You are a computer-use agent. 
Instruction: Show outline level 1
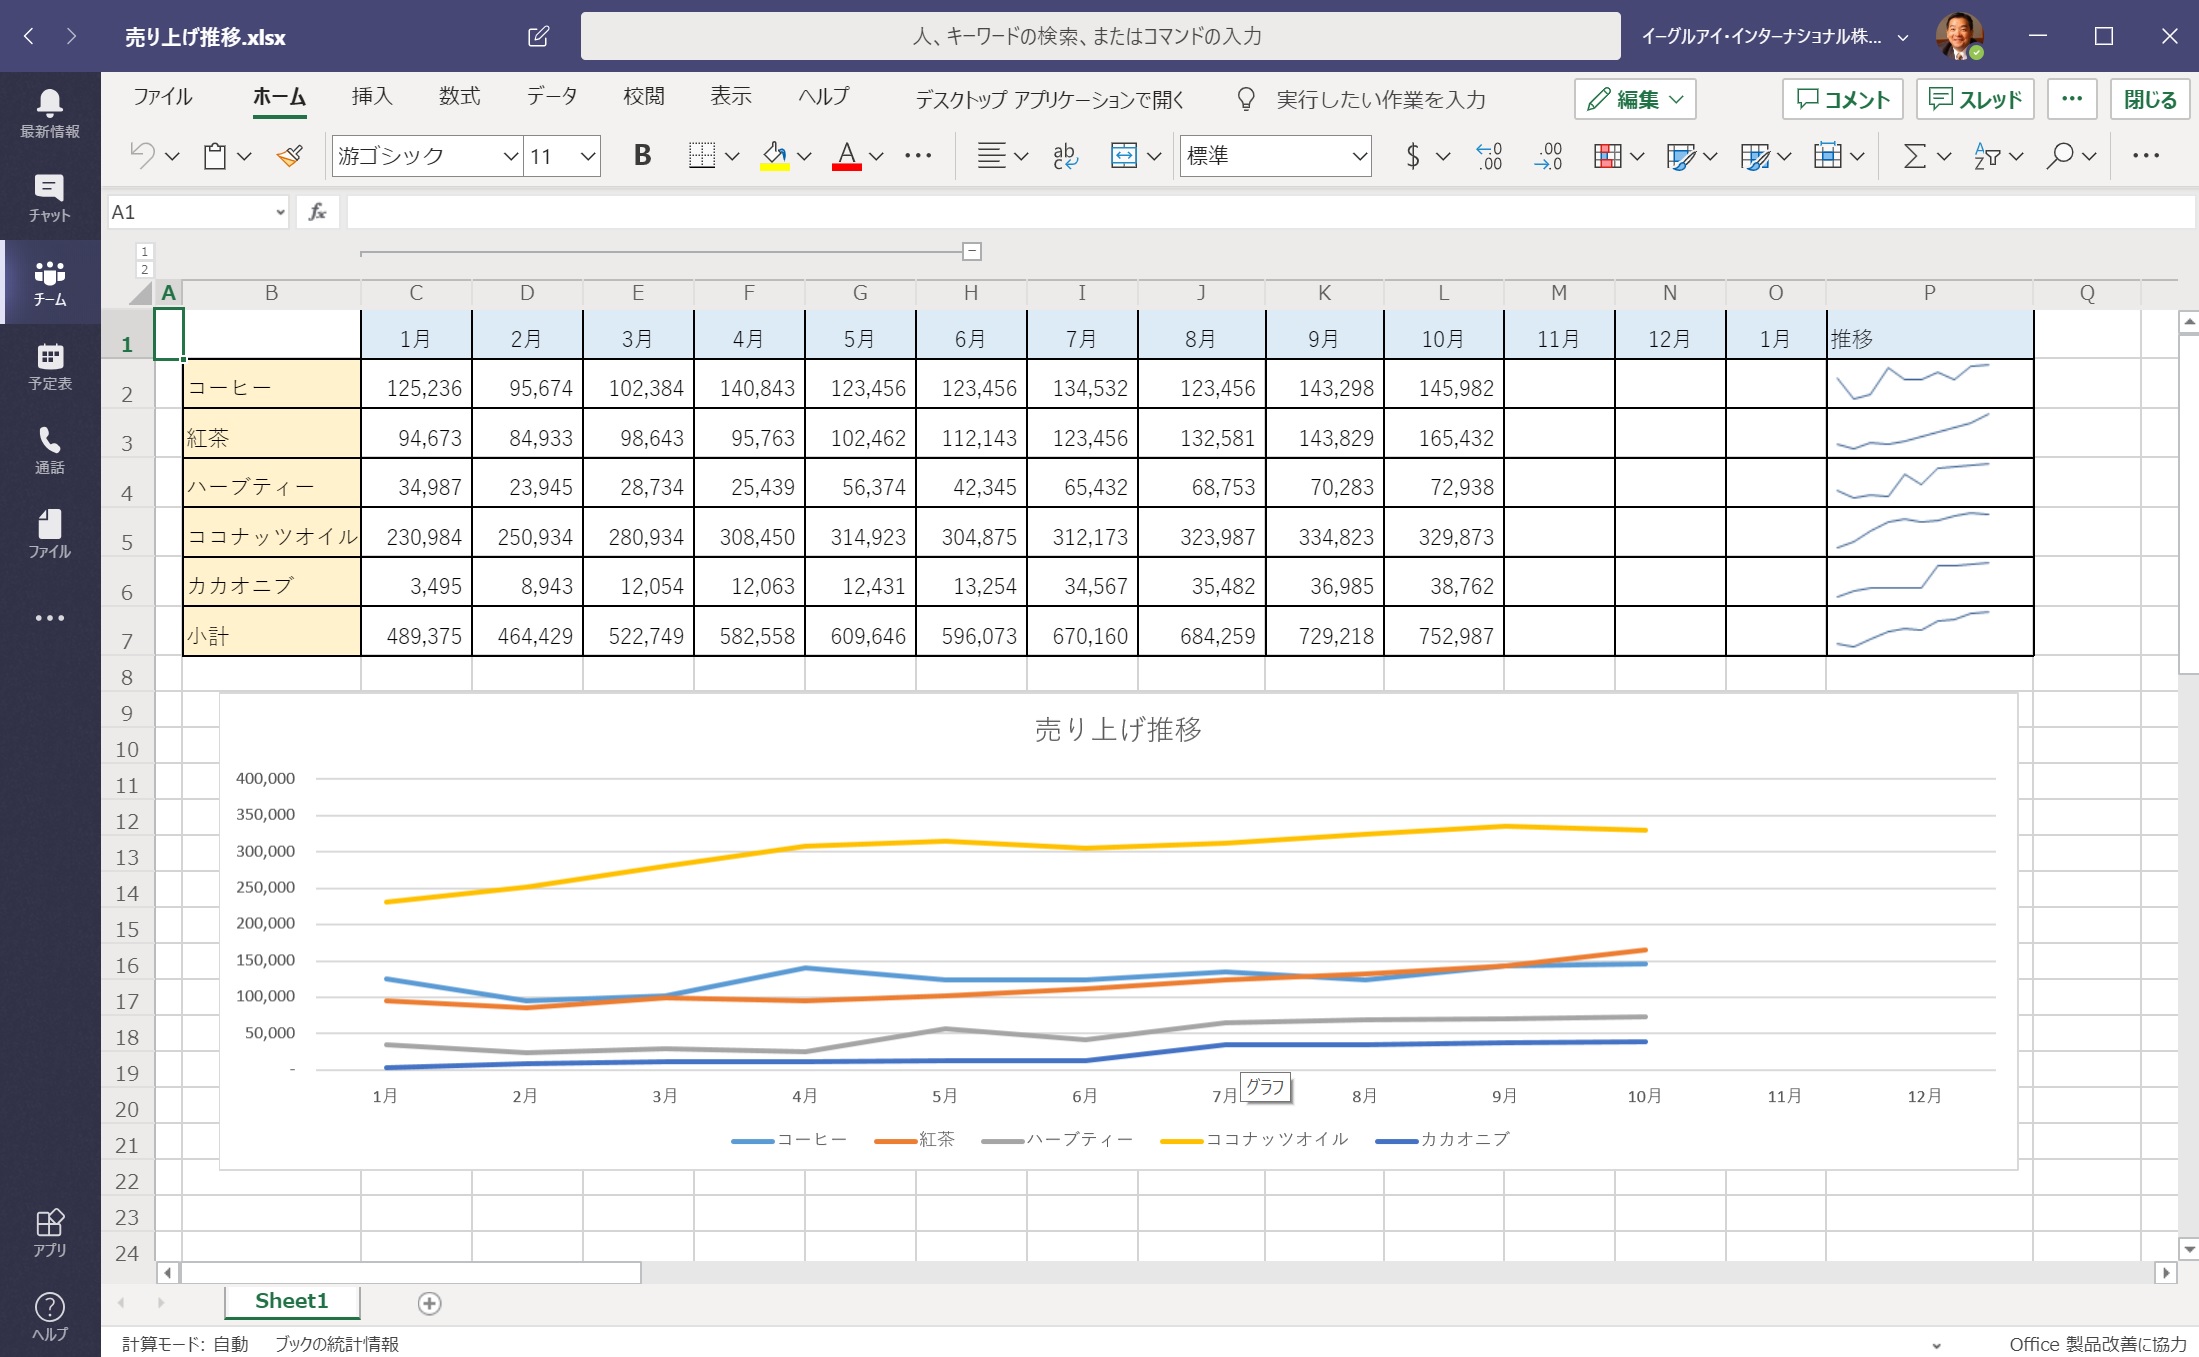144,251
